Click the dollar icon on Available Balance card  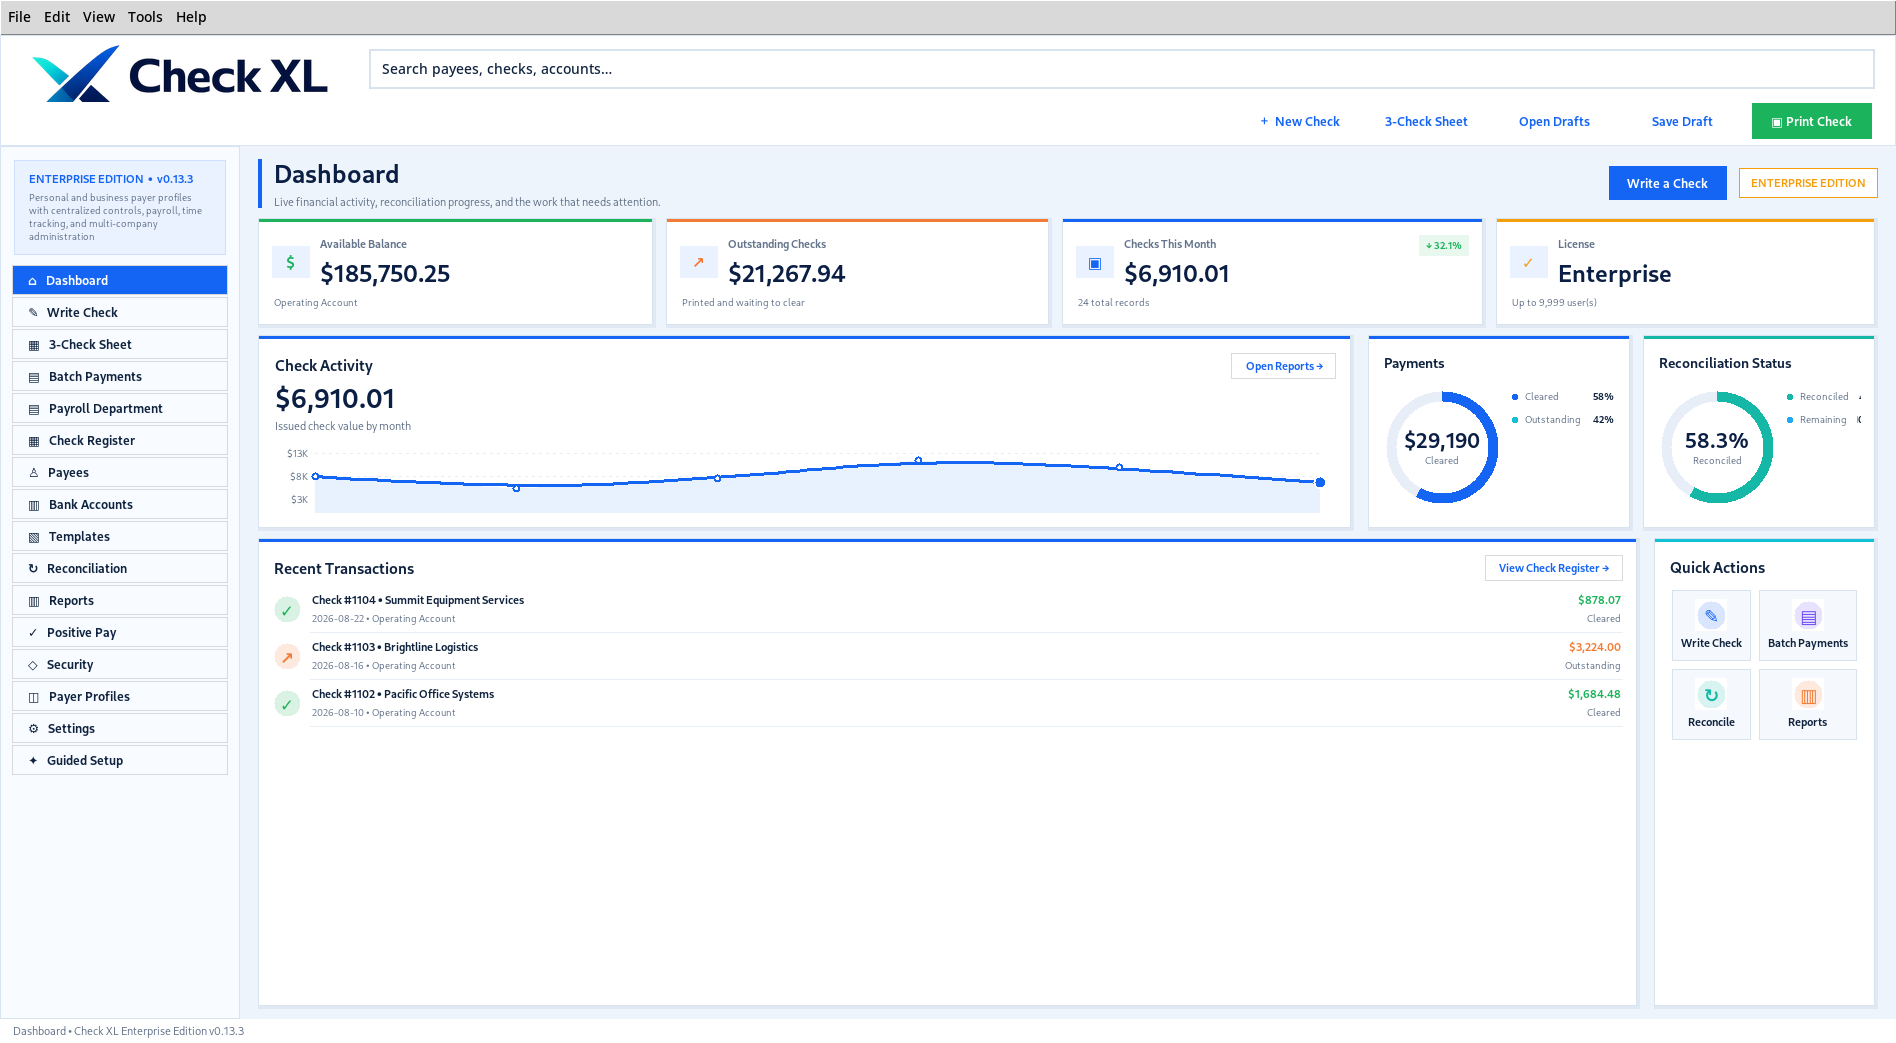[291, 263]
